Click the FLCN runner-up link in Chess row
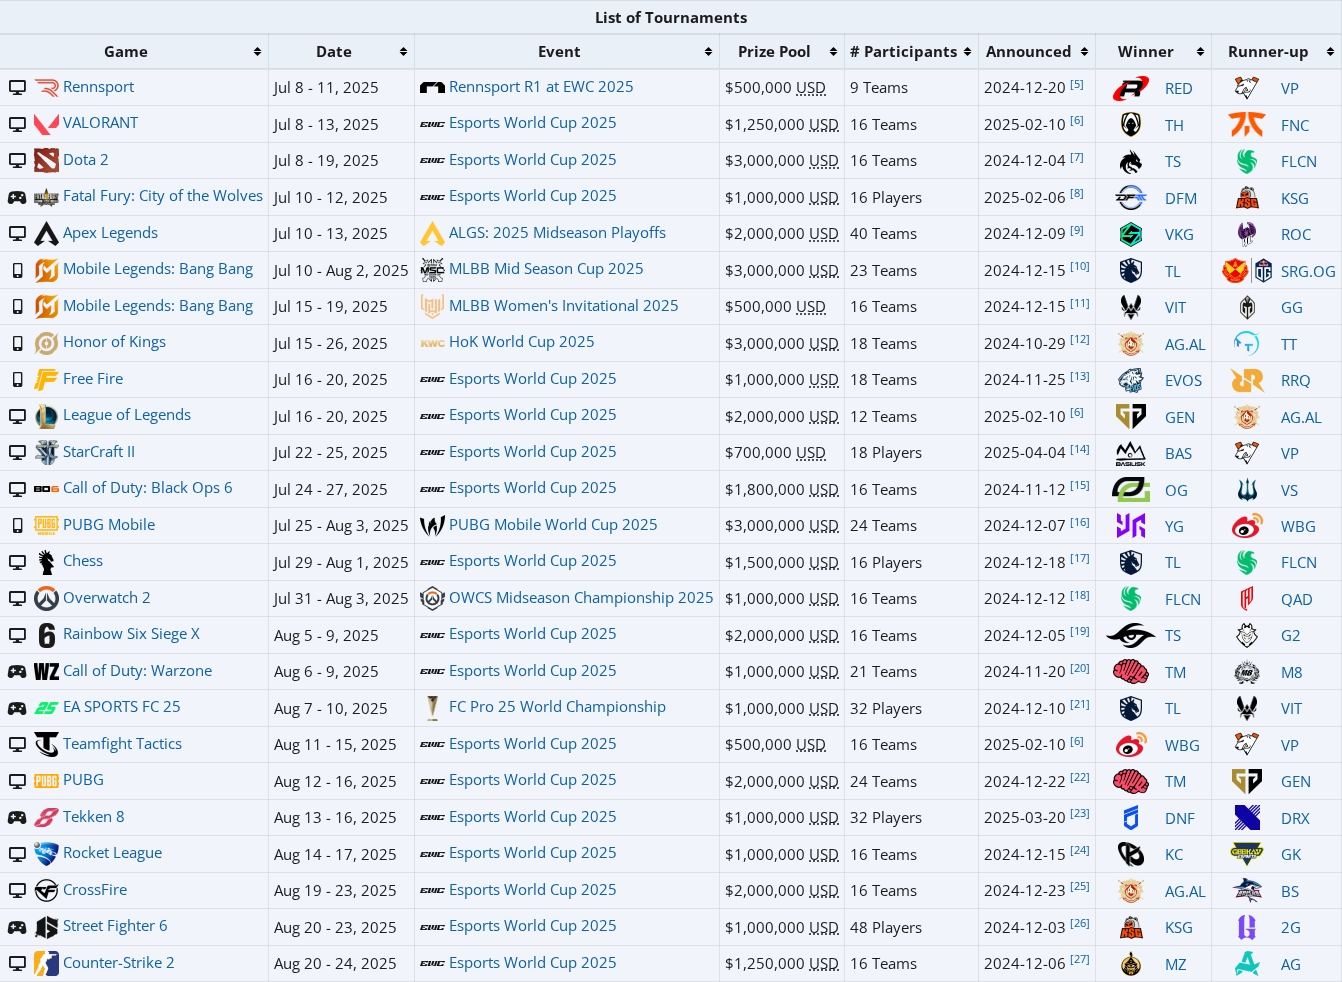1342x982 pixels. pos(1299,563)
